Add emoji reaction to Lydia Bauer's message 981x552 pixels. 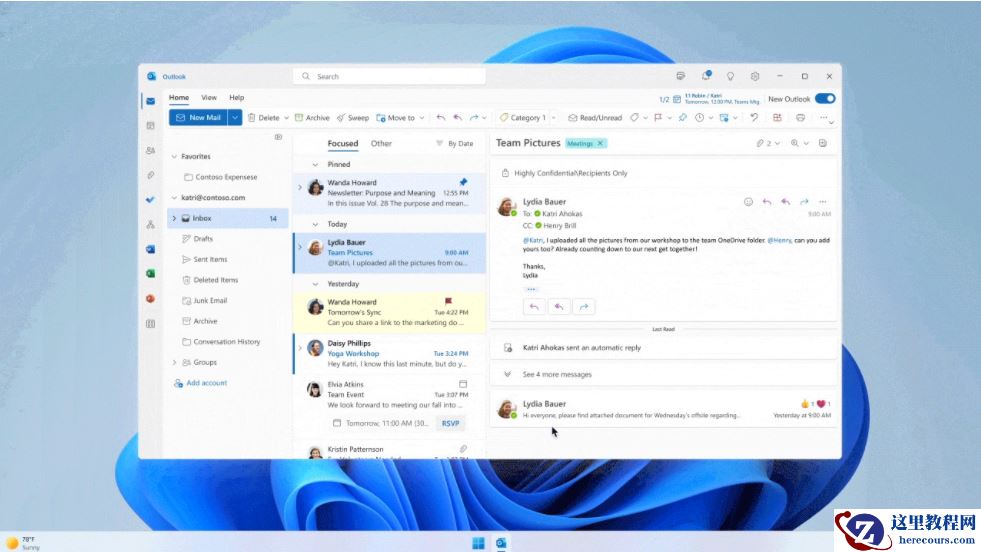click(x=748, y=202)
